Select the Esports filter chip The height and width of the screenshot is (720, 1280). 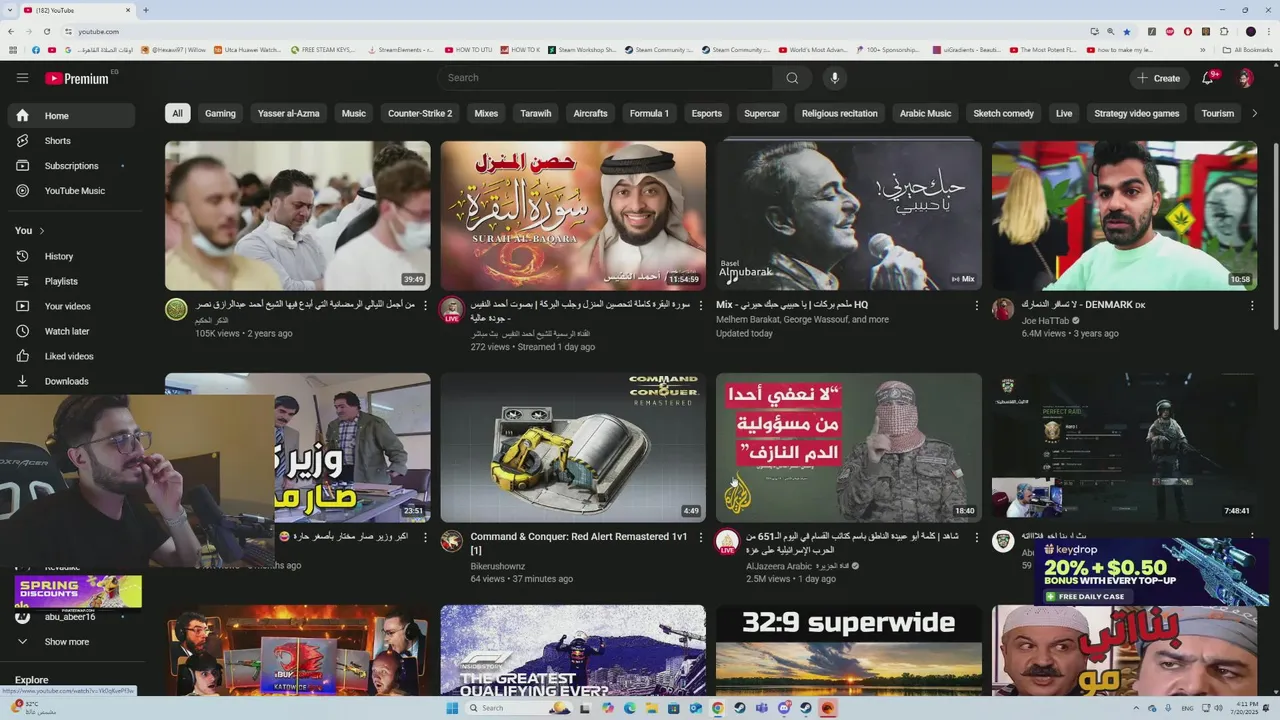706,114
